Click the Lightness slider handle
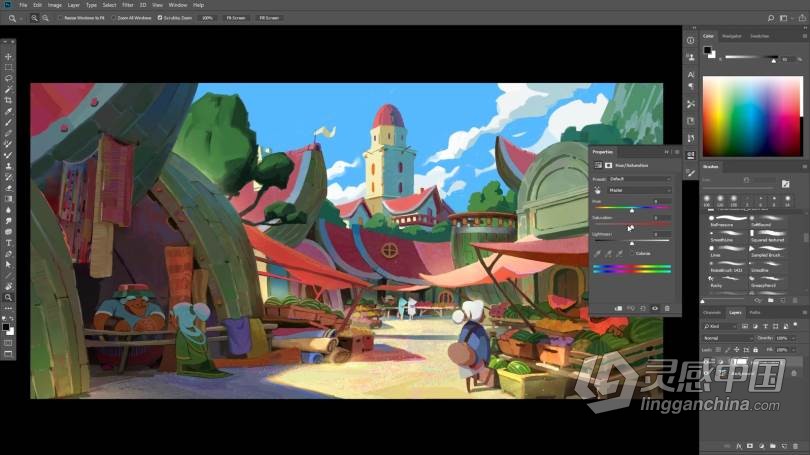The height and width of the screenshot is (455, 810). (631, 244)
